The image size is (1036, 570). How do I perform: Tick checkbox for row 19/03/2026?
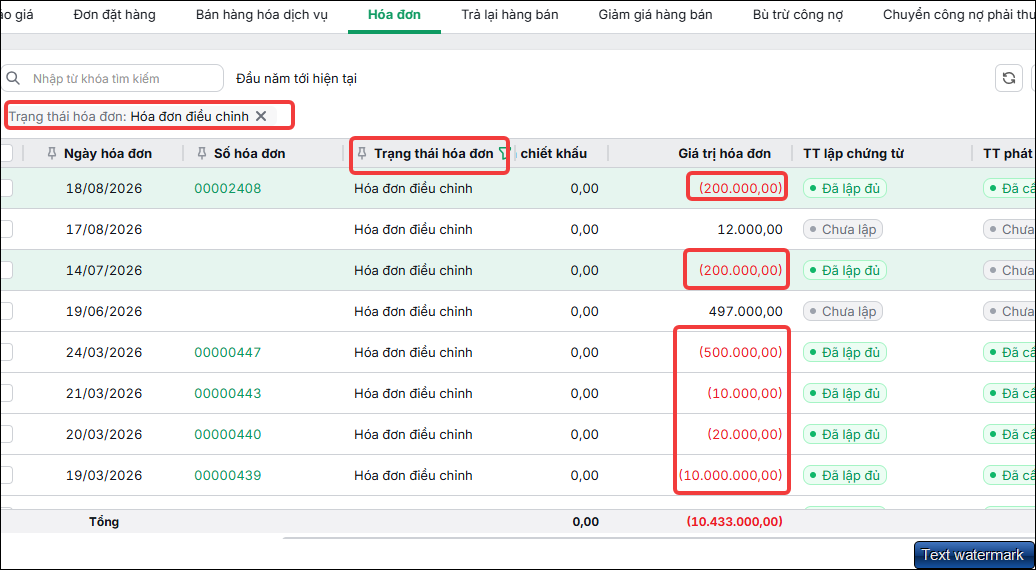[5, 475]
